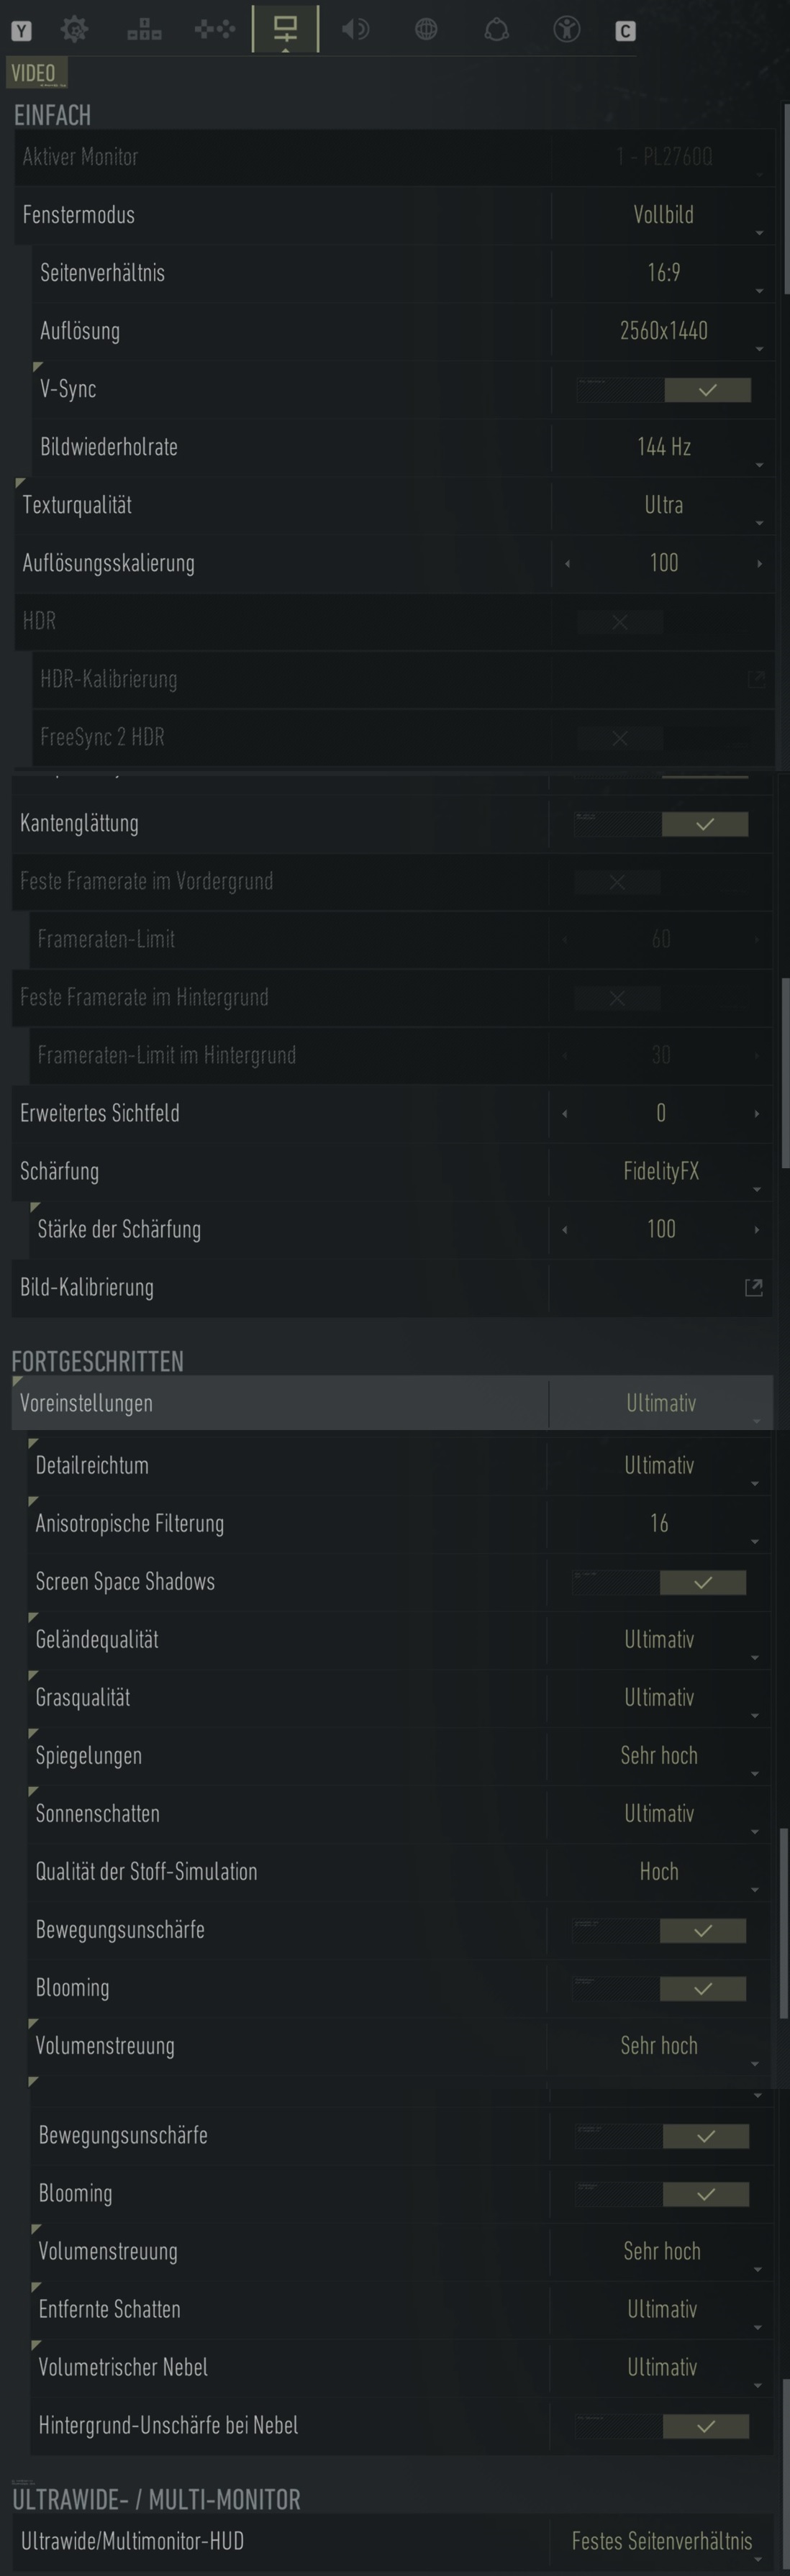Screen dimensions: 790x2576
Task: Open Bild-Kalibrierung external link icon
Action: [754, 1288]
